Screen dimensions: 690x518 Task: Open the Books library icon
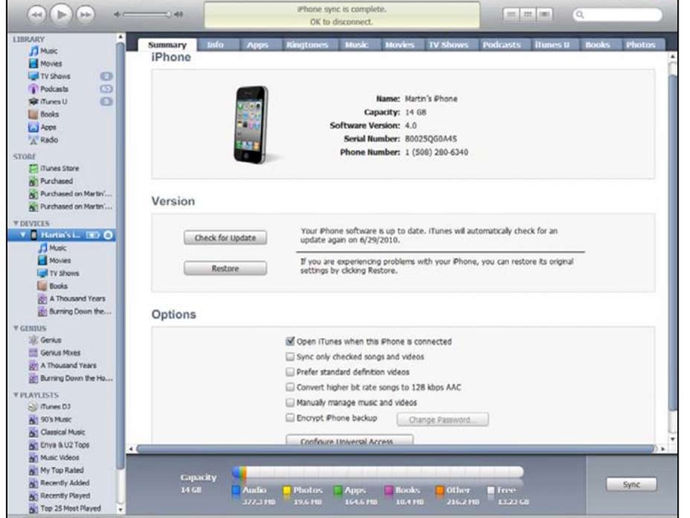point(33,114)
